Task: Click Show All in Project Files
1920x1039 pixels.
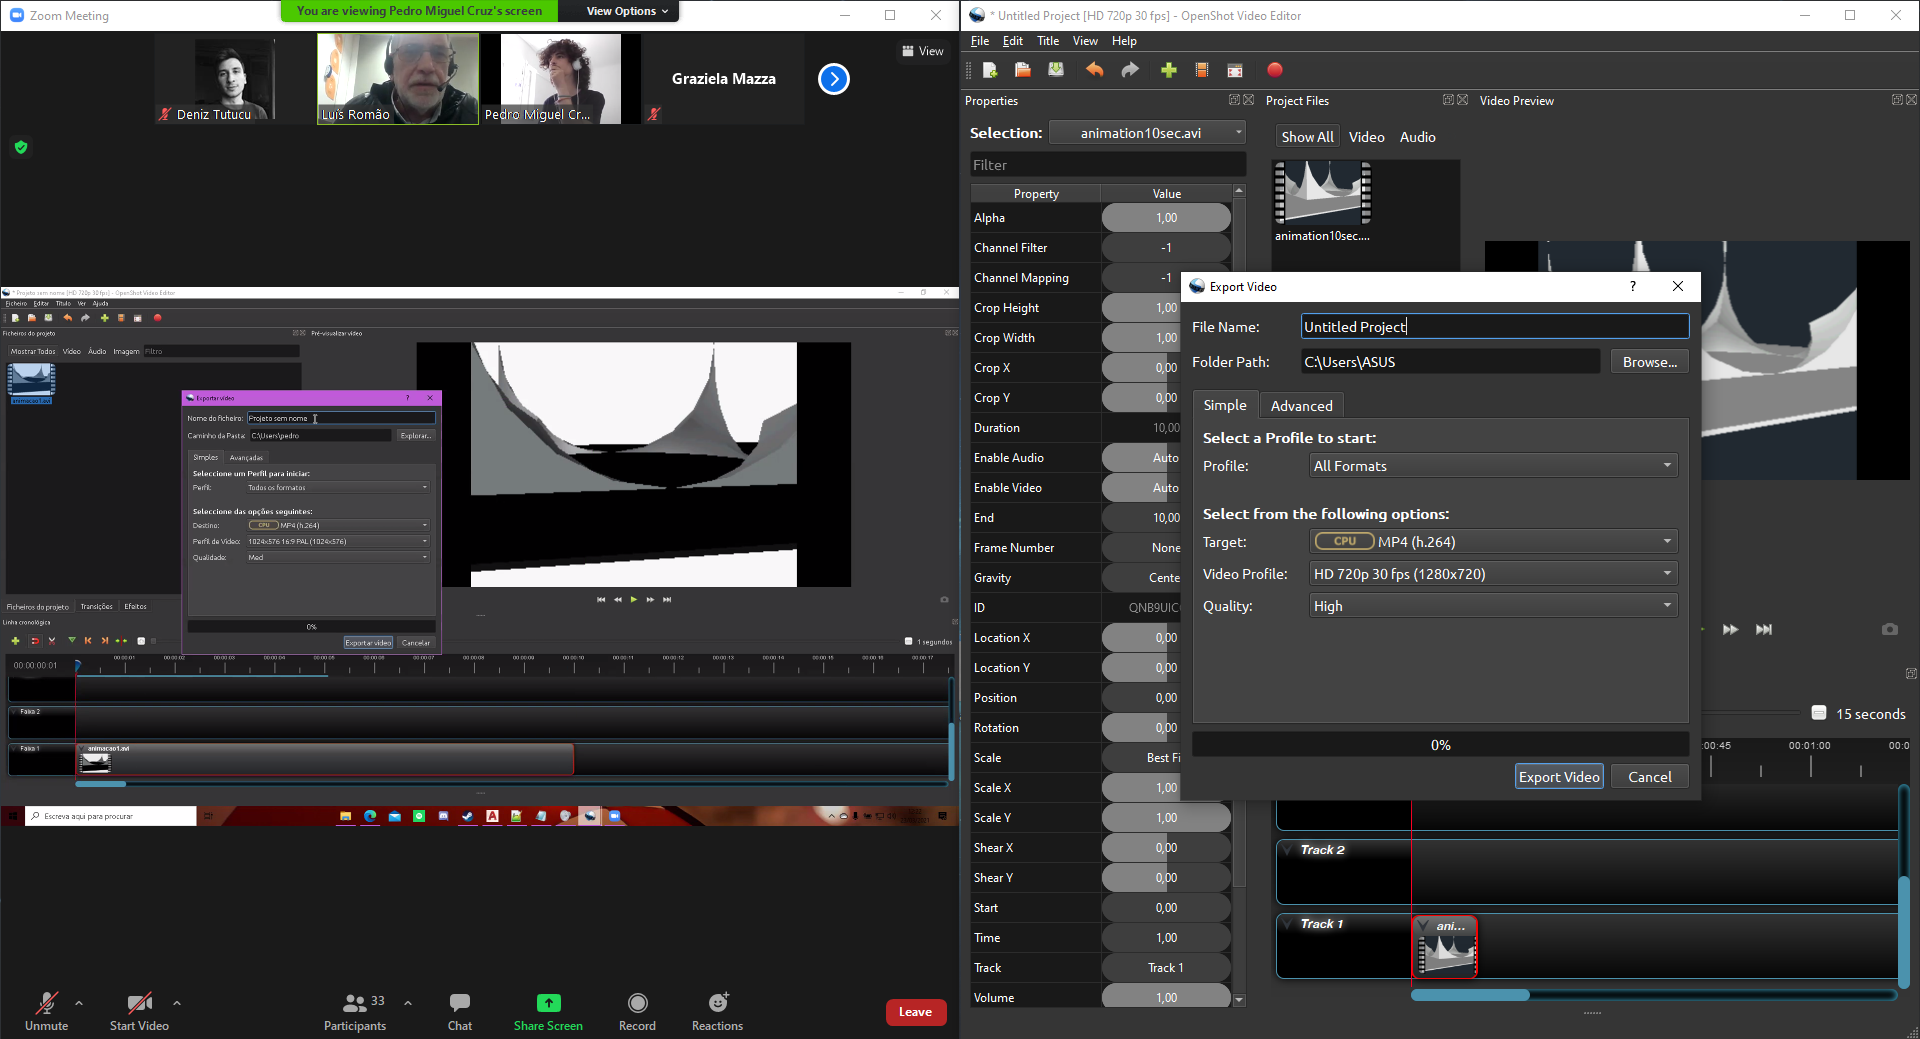Action: tap(1307, 137)
